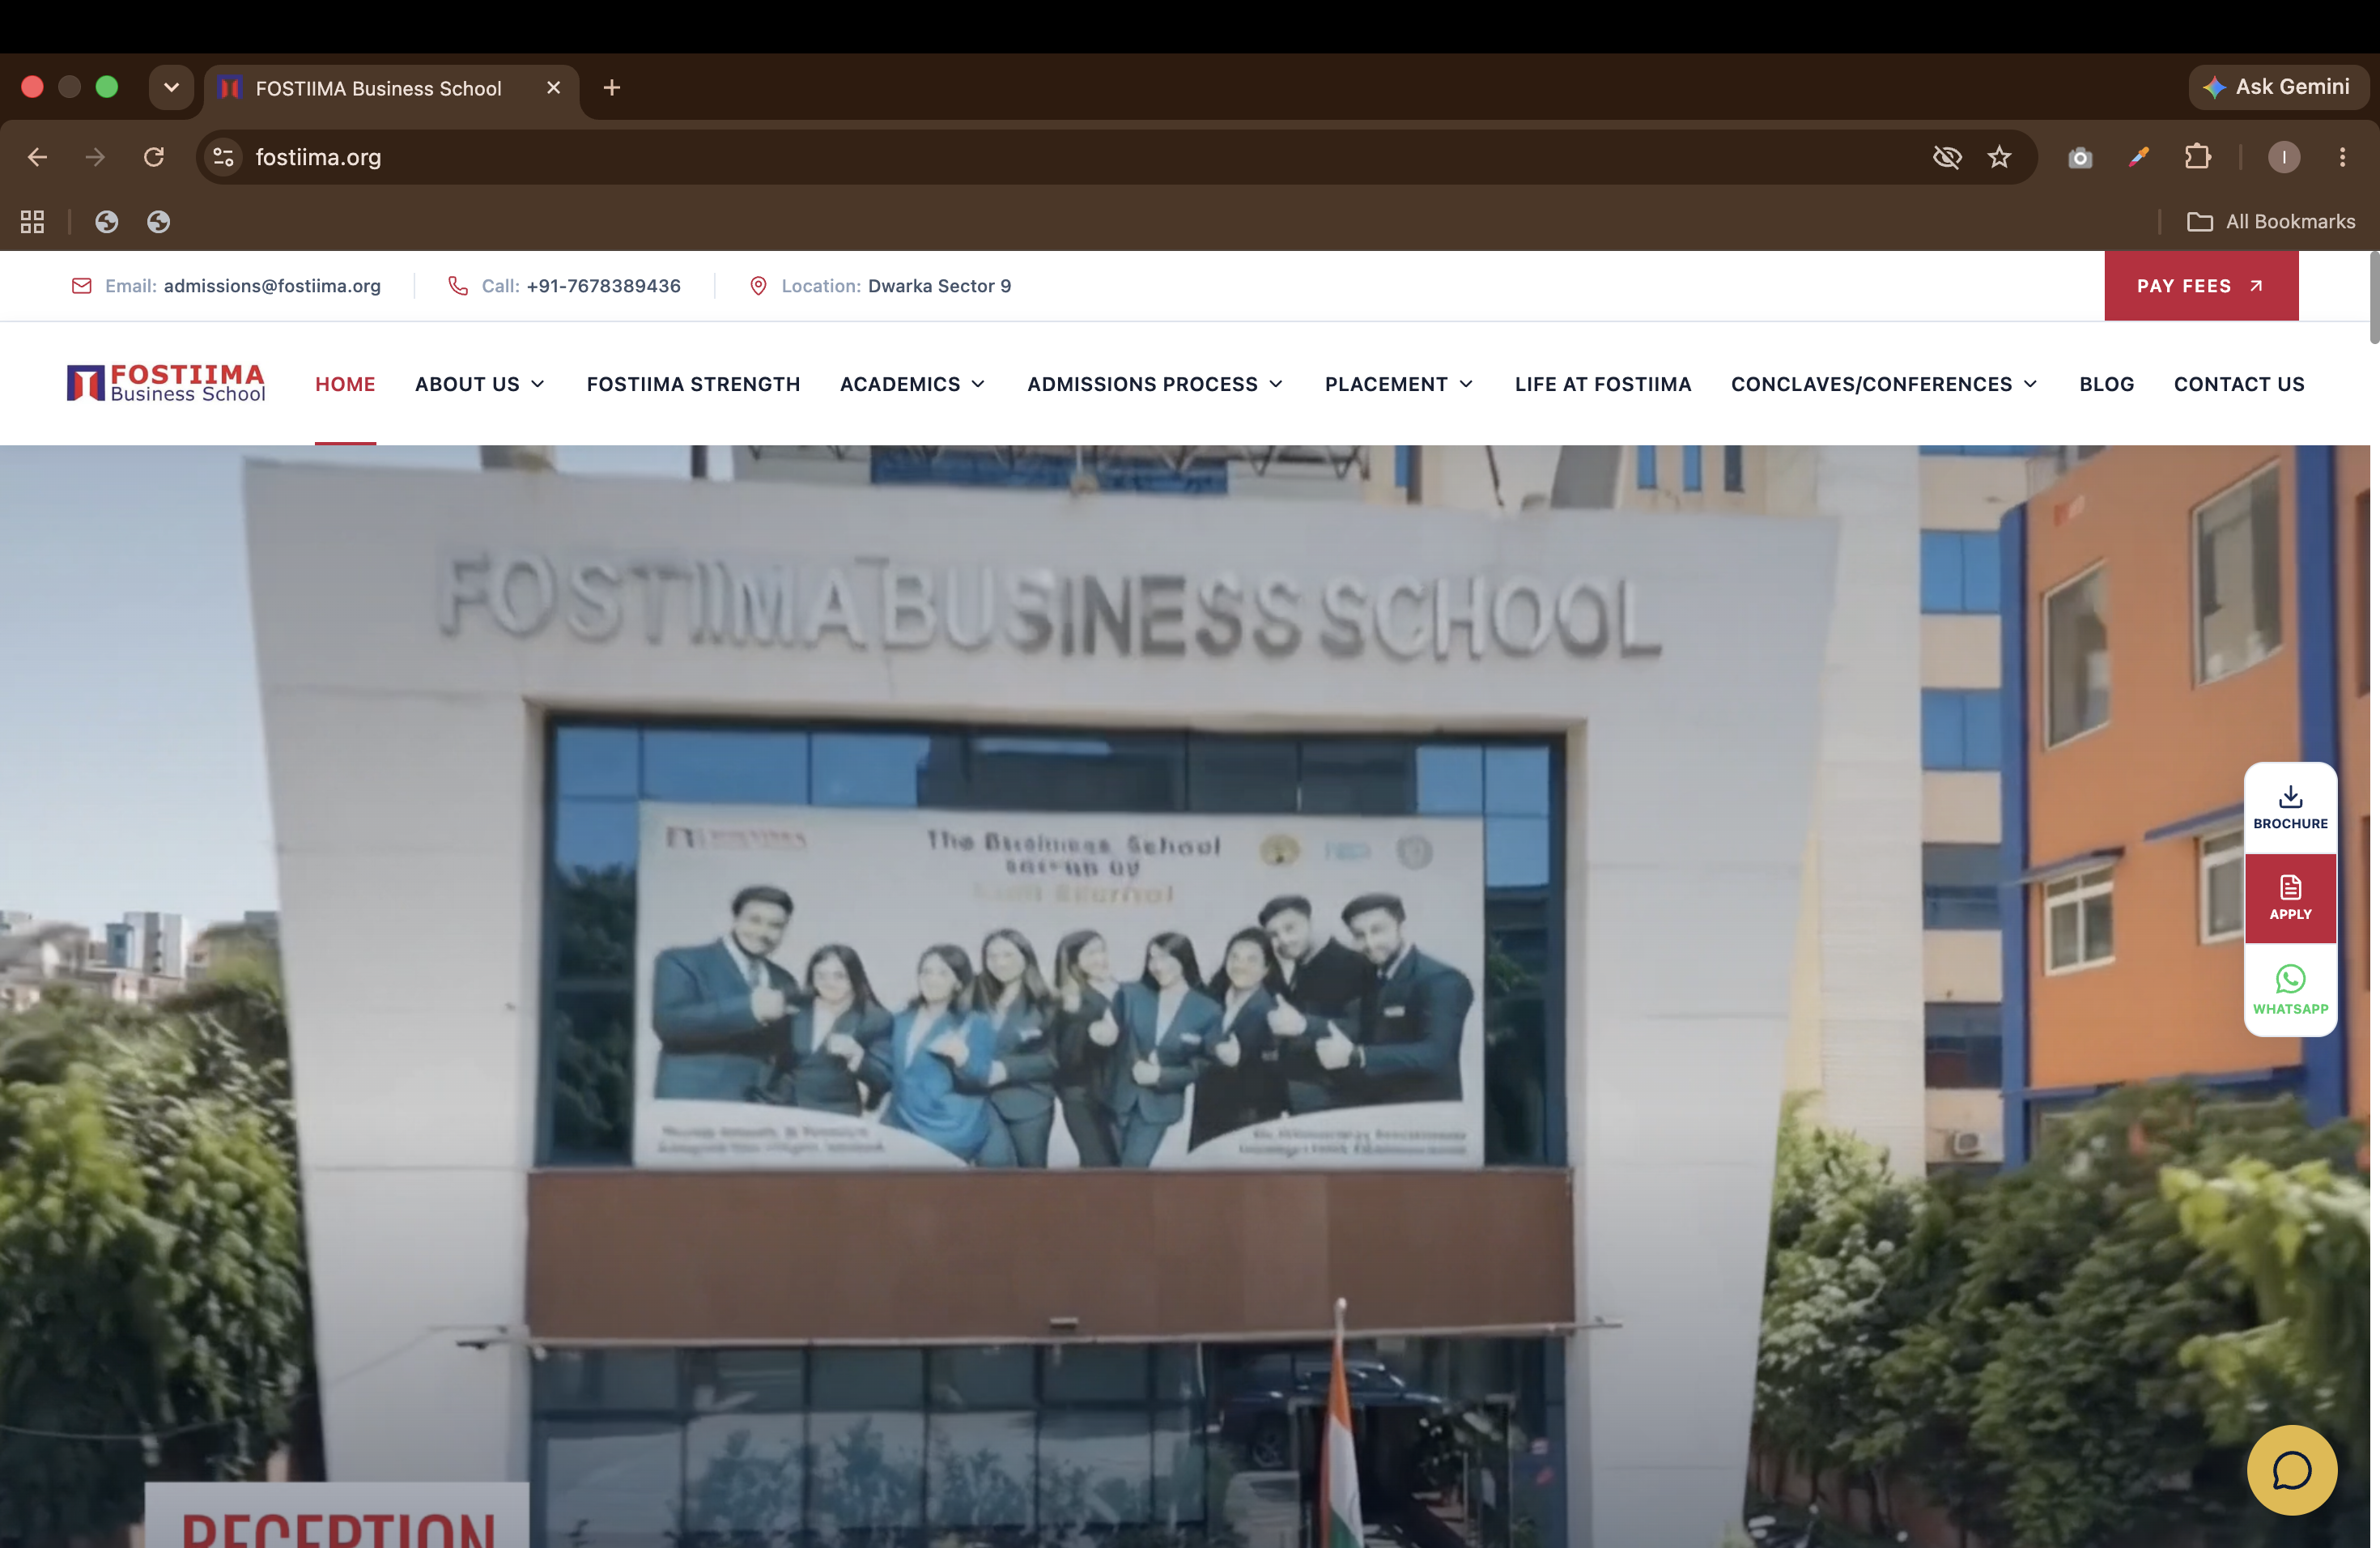2380x1548 pixels.
Task: Open Chrome three-dot menu
Action: click(x=2342, y=157)
